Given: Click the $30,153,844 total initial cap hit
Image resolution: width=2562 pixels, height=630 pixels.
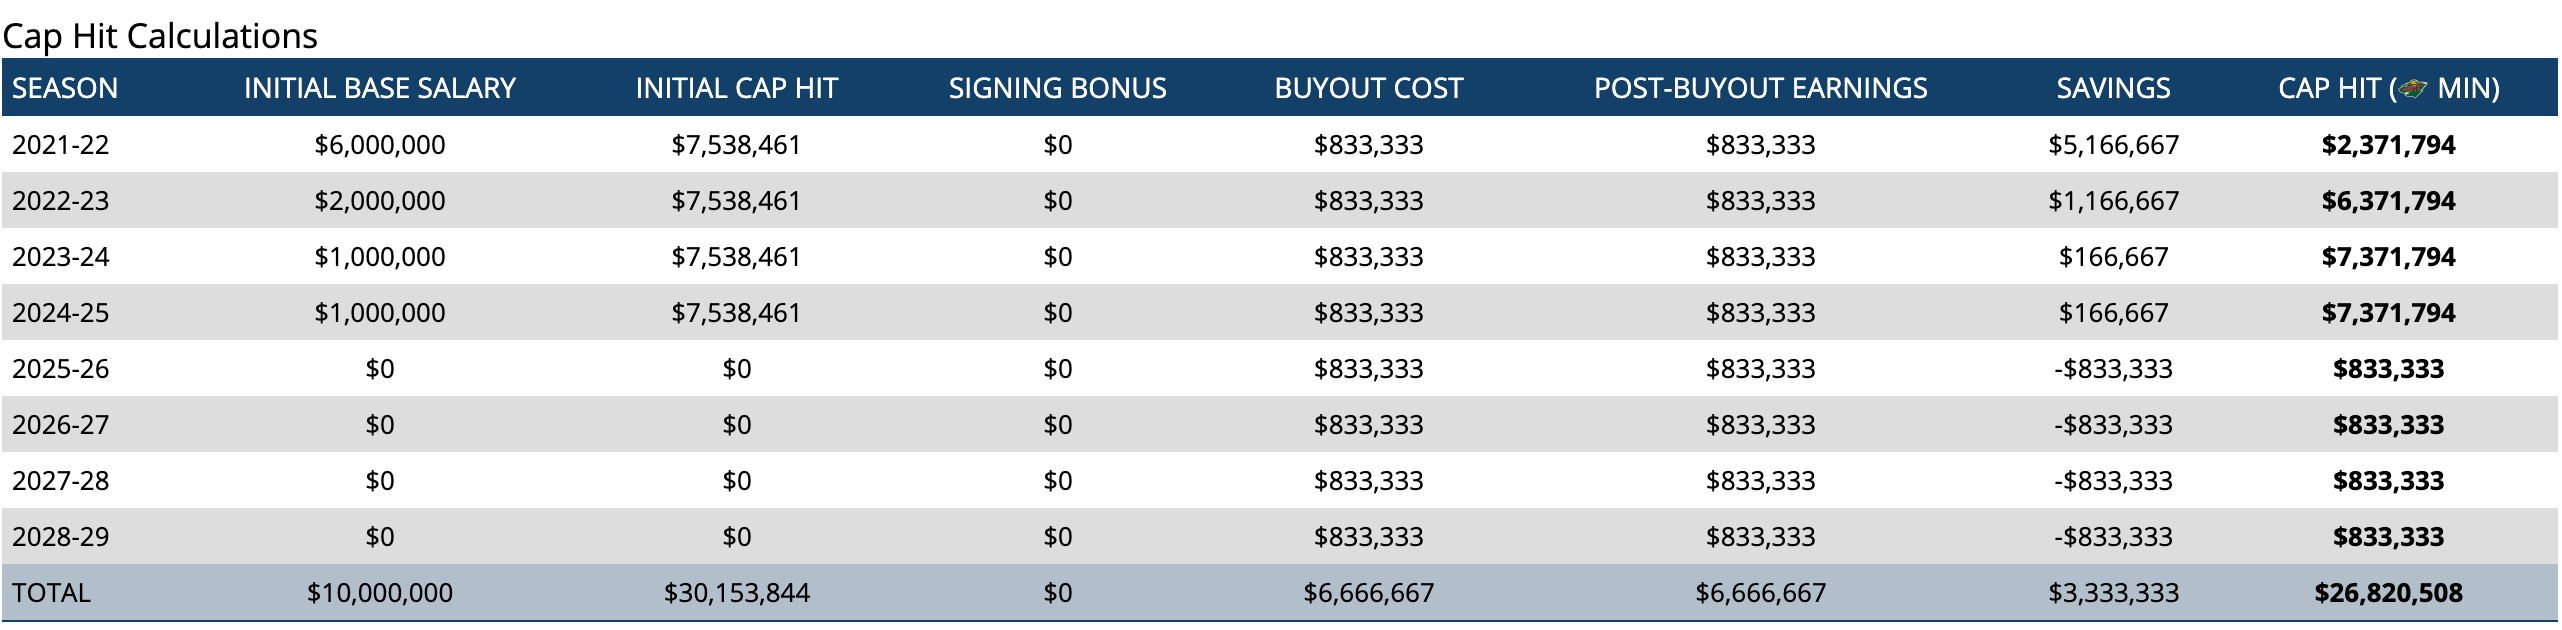Looking at the screenshot, I should (736, 593).
